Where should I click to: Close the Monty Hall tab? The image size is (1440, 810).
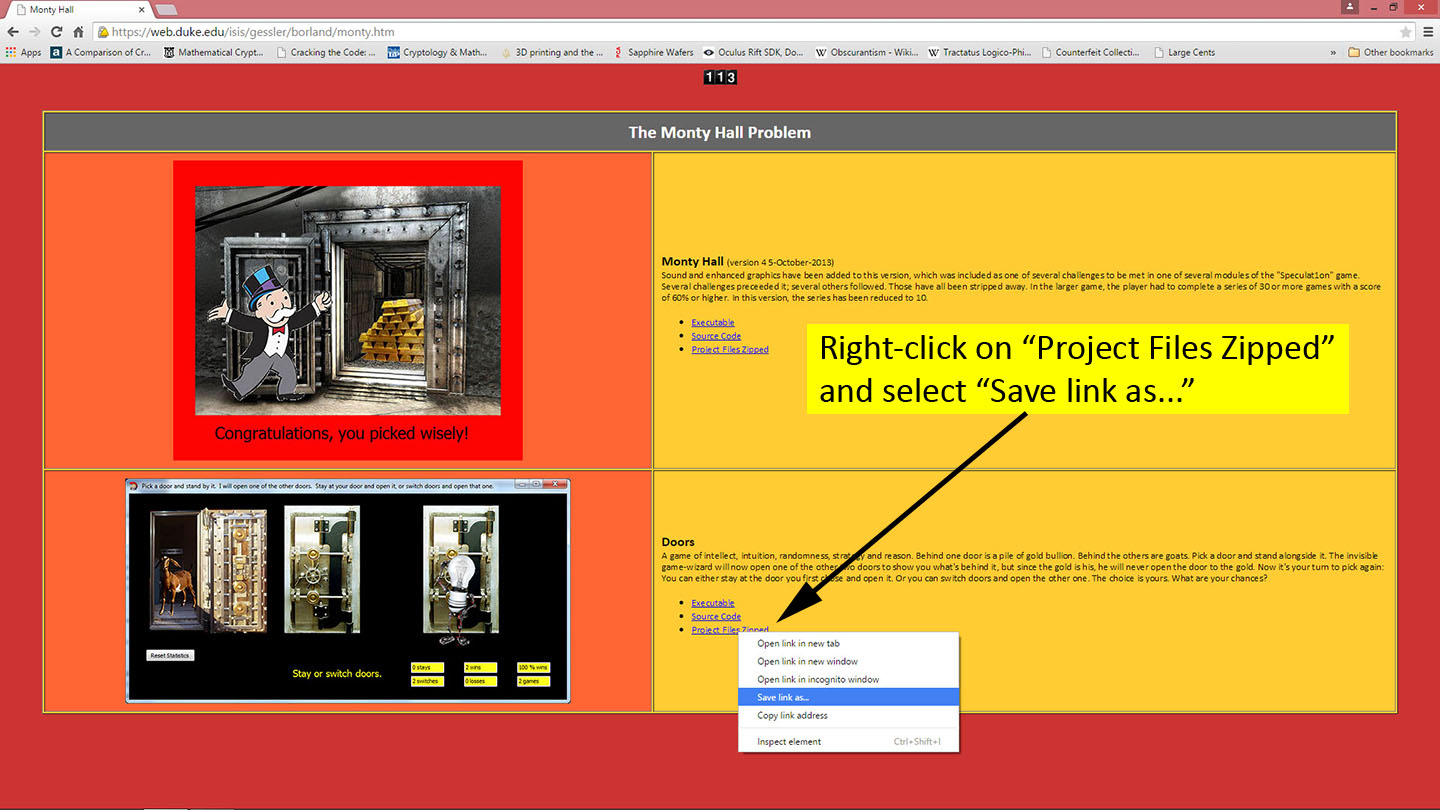(141, 9)
